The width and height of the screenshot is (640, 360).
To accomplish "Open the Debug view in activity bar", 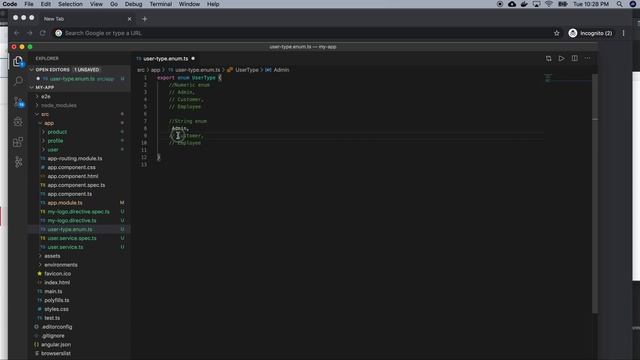I will click(x=18, y=121).
